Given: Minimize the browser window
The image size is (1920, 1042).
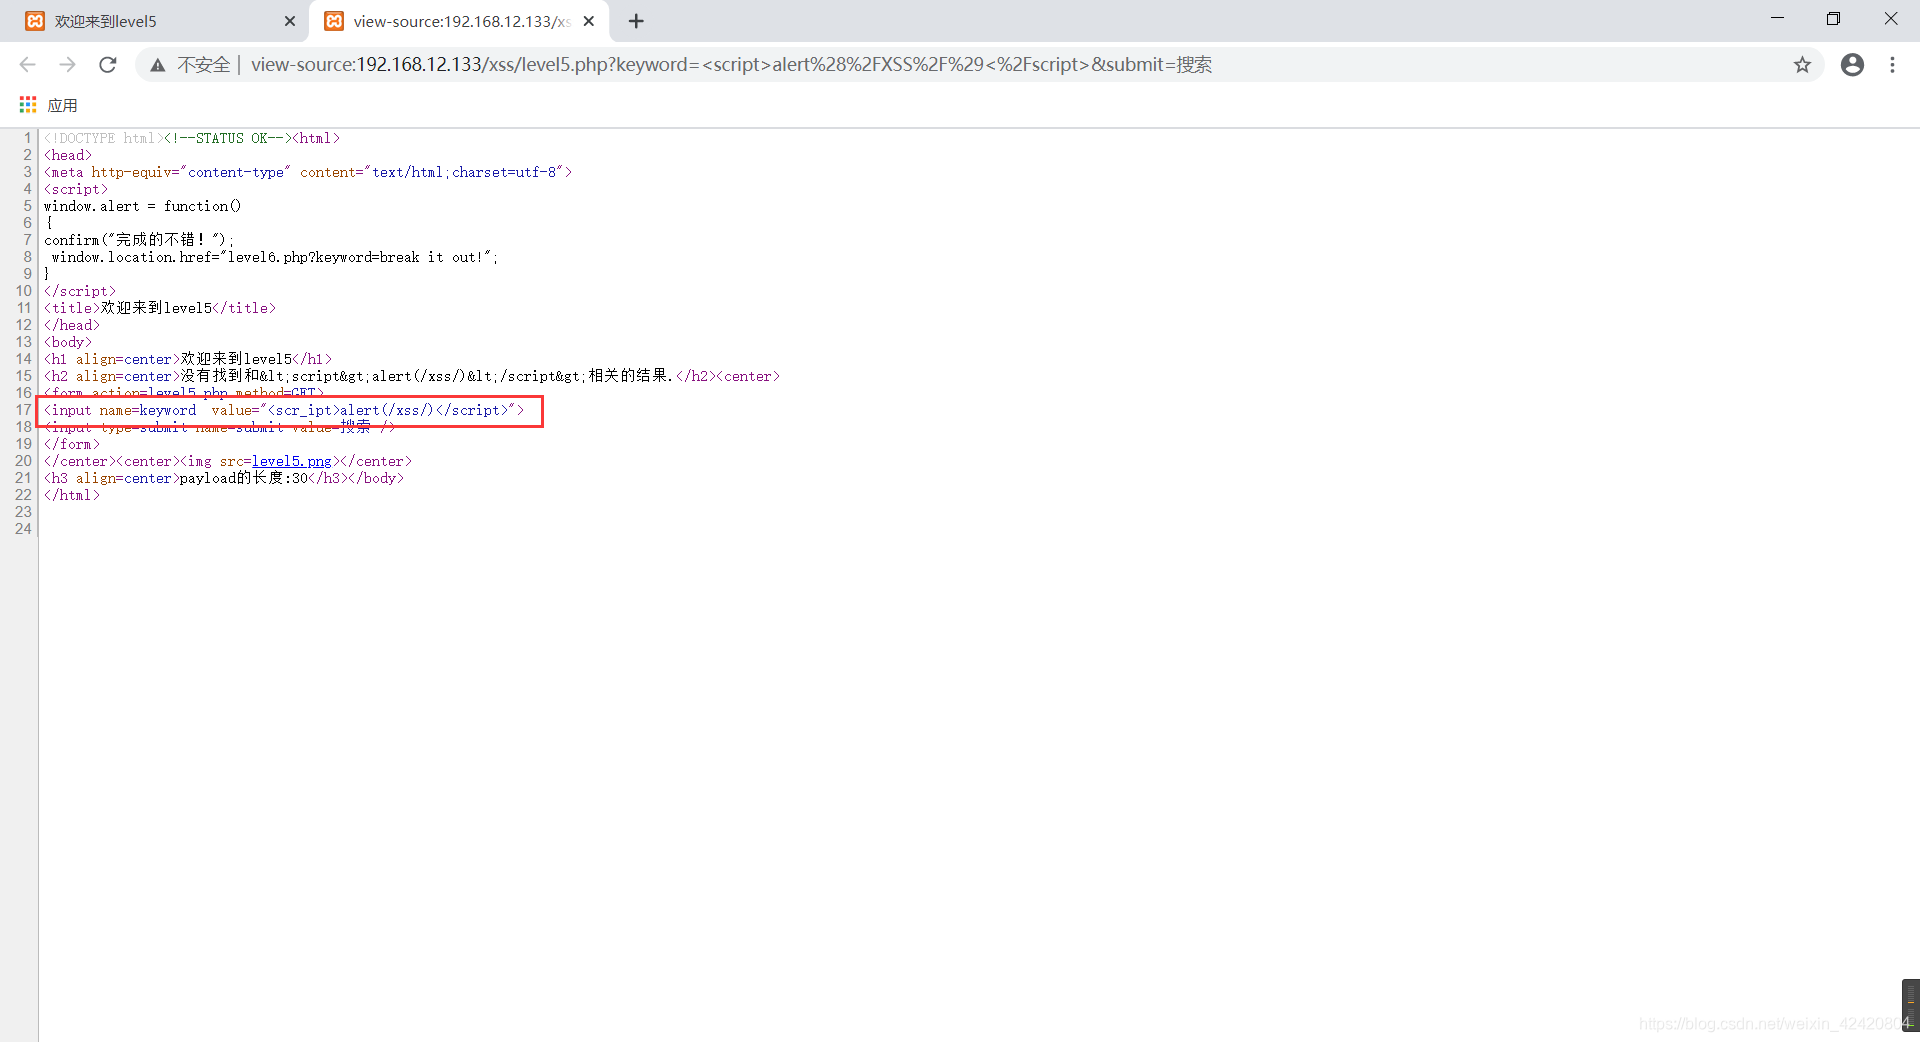Looking at the screenshot, I should click(x=1777, y=19).
